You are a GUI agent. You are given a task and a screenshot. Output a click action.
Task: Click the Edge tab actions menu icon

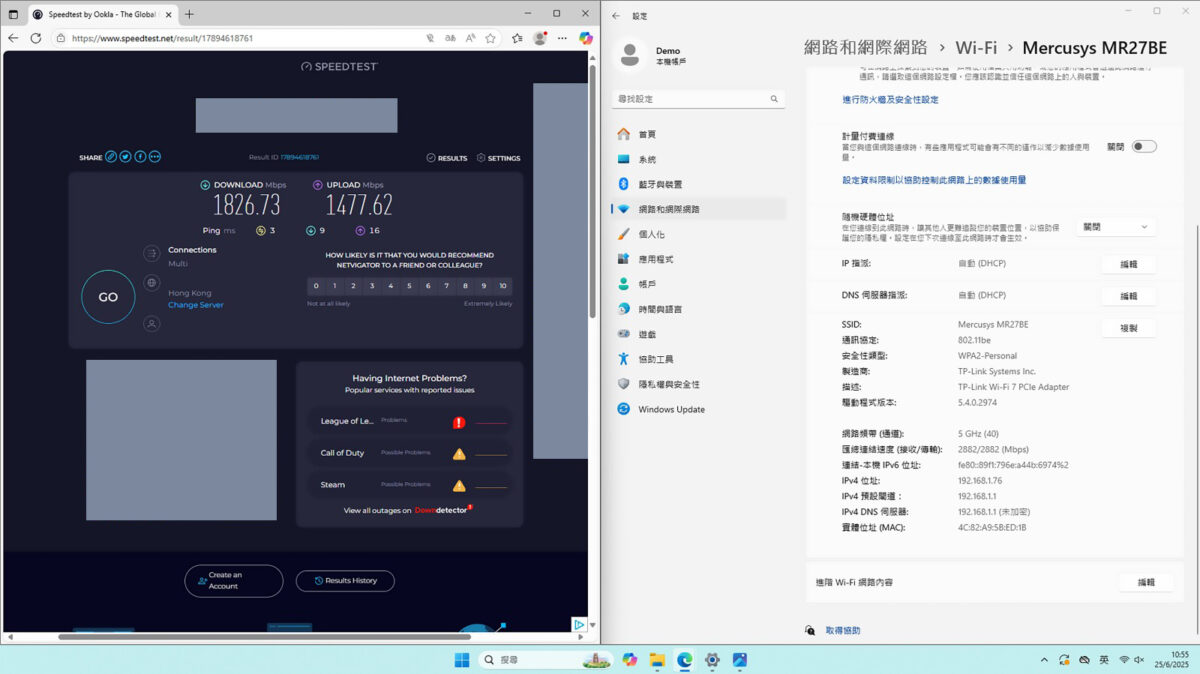[13, 14]
